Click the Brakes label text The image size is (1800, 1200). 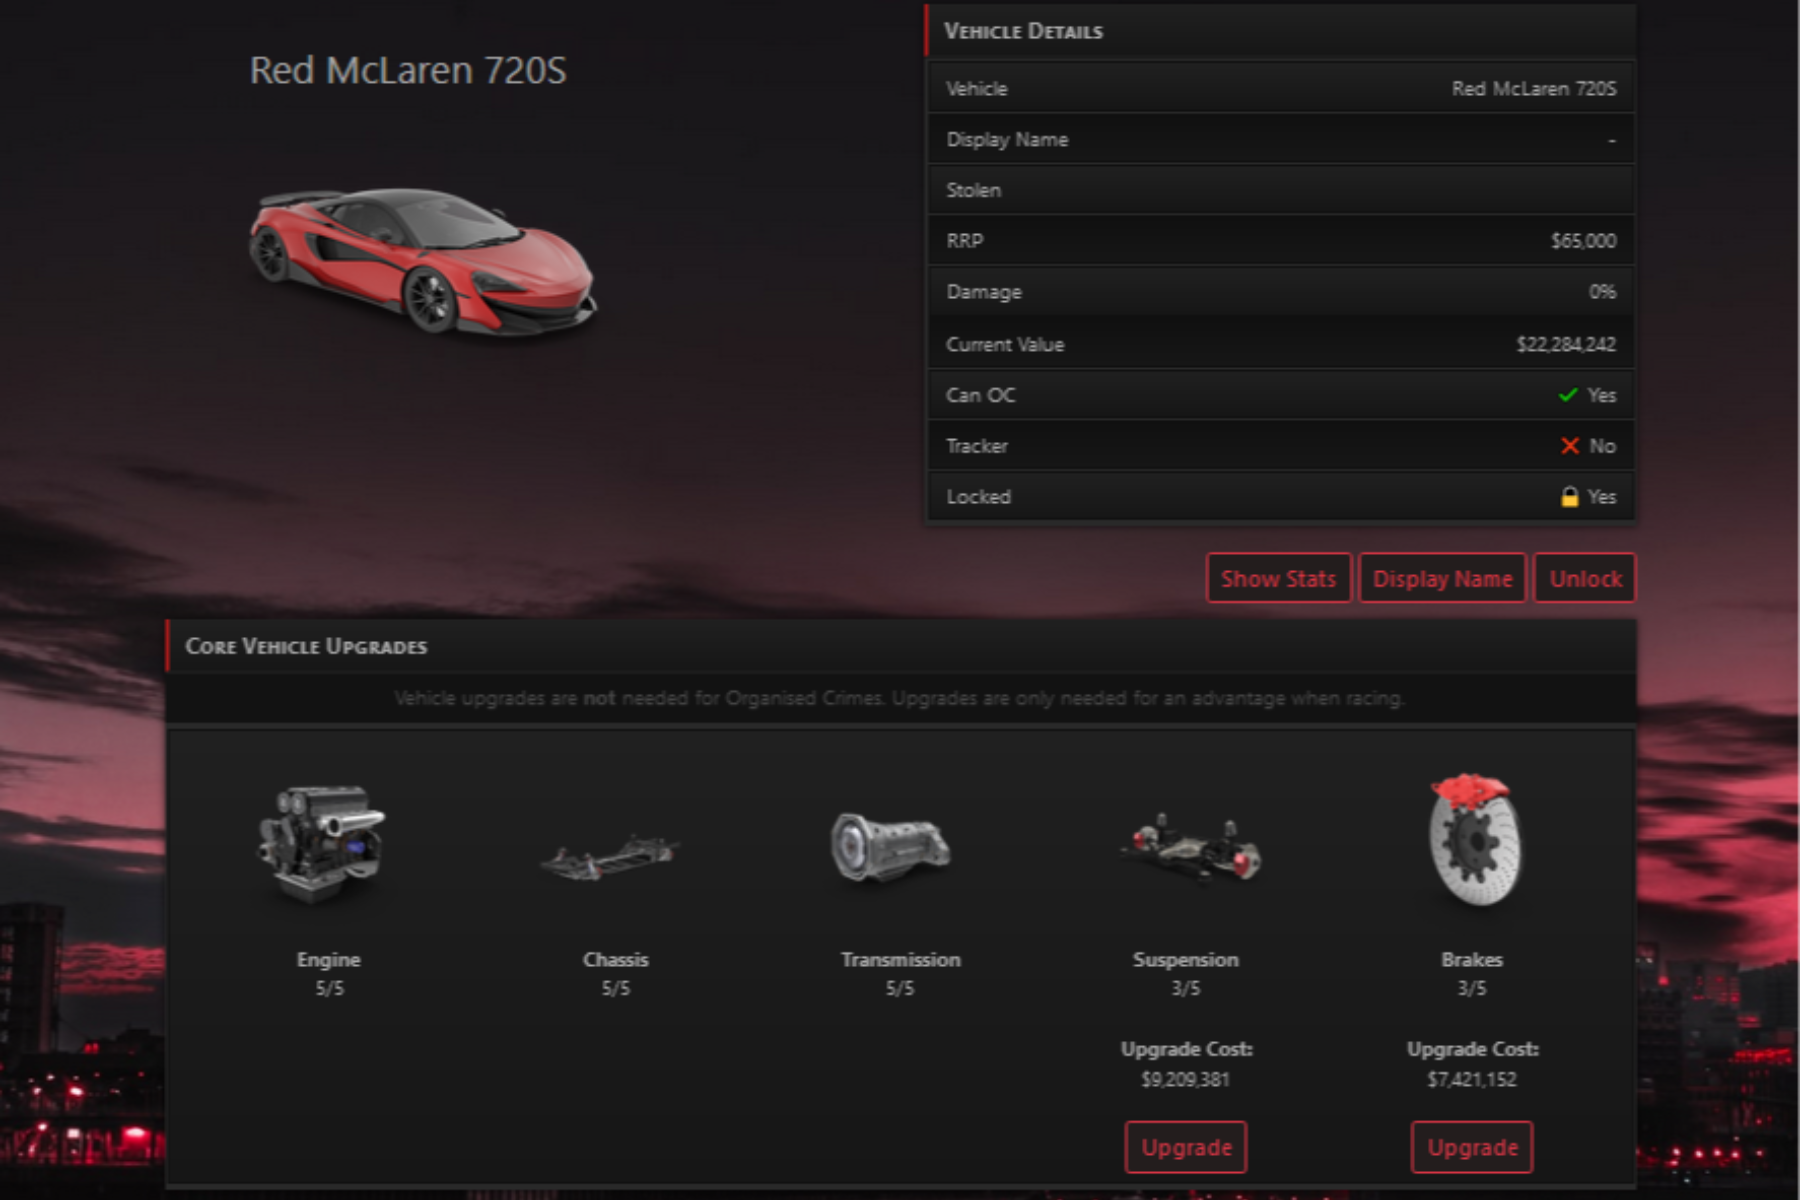click(x=1471, y=959)
